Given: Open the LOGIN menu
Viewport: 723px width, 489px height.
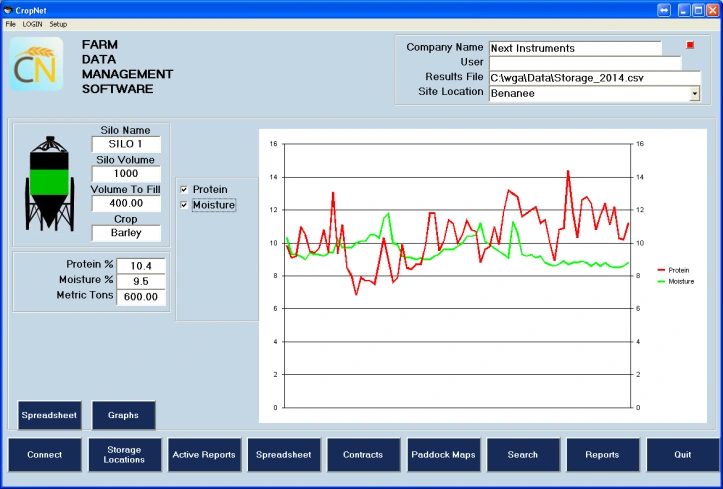Looking at the screenshot, I should [x=32, y=24].
